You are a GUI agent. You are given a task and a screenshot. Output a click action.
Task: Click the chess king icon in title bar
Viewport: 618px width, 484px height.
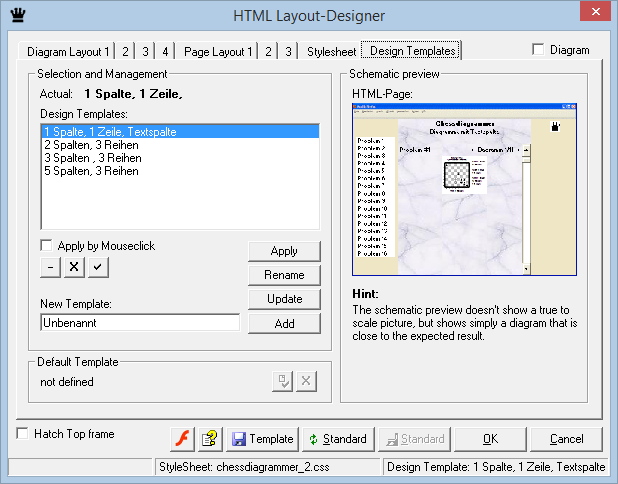[x=16, y=14]
